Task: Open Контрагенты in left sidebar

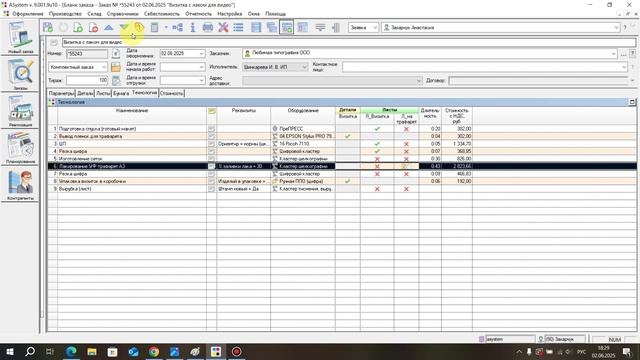Action: tap(20, 184)
